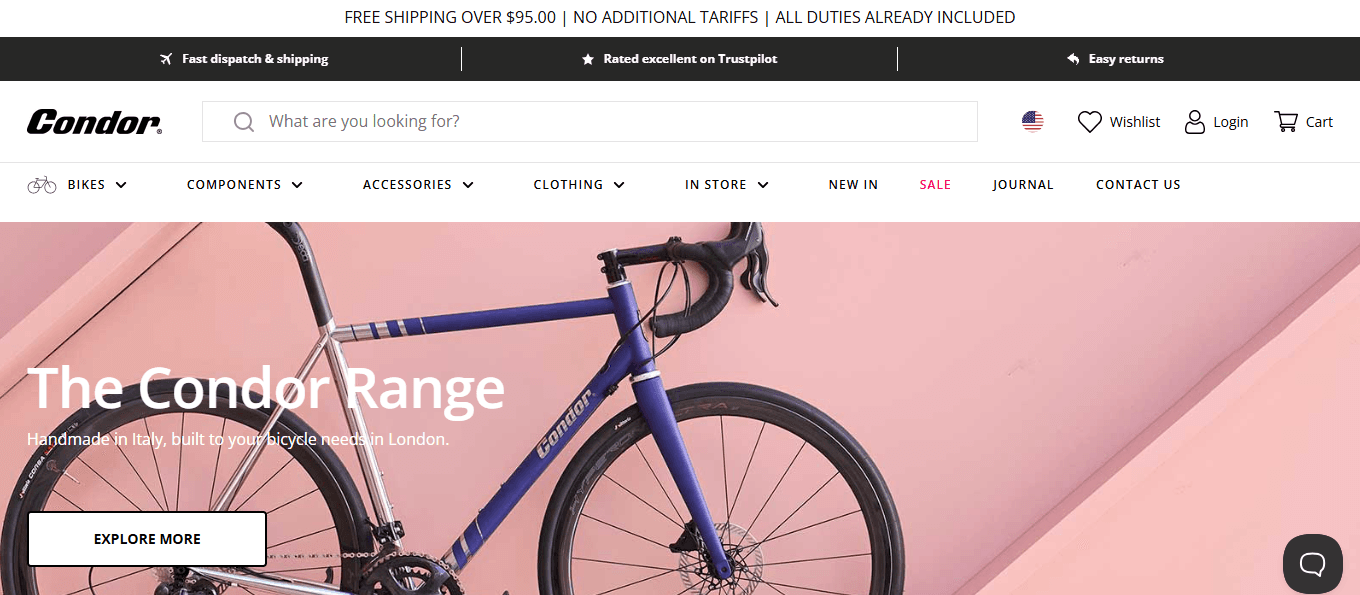The width and height of the screenshot is (1360, 595).
Task: Open the Journal link
Action: [x=1023, y=185]
